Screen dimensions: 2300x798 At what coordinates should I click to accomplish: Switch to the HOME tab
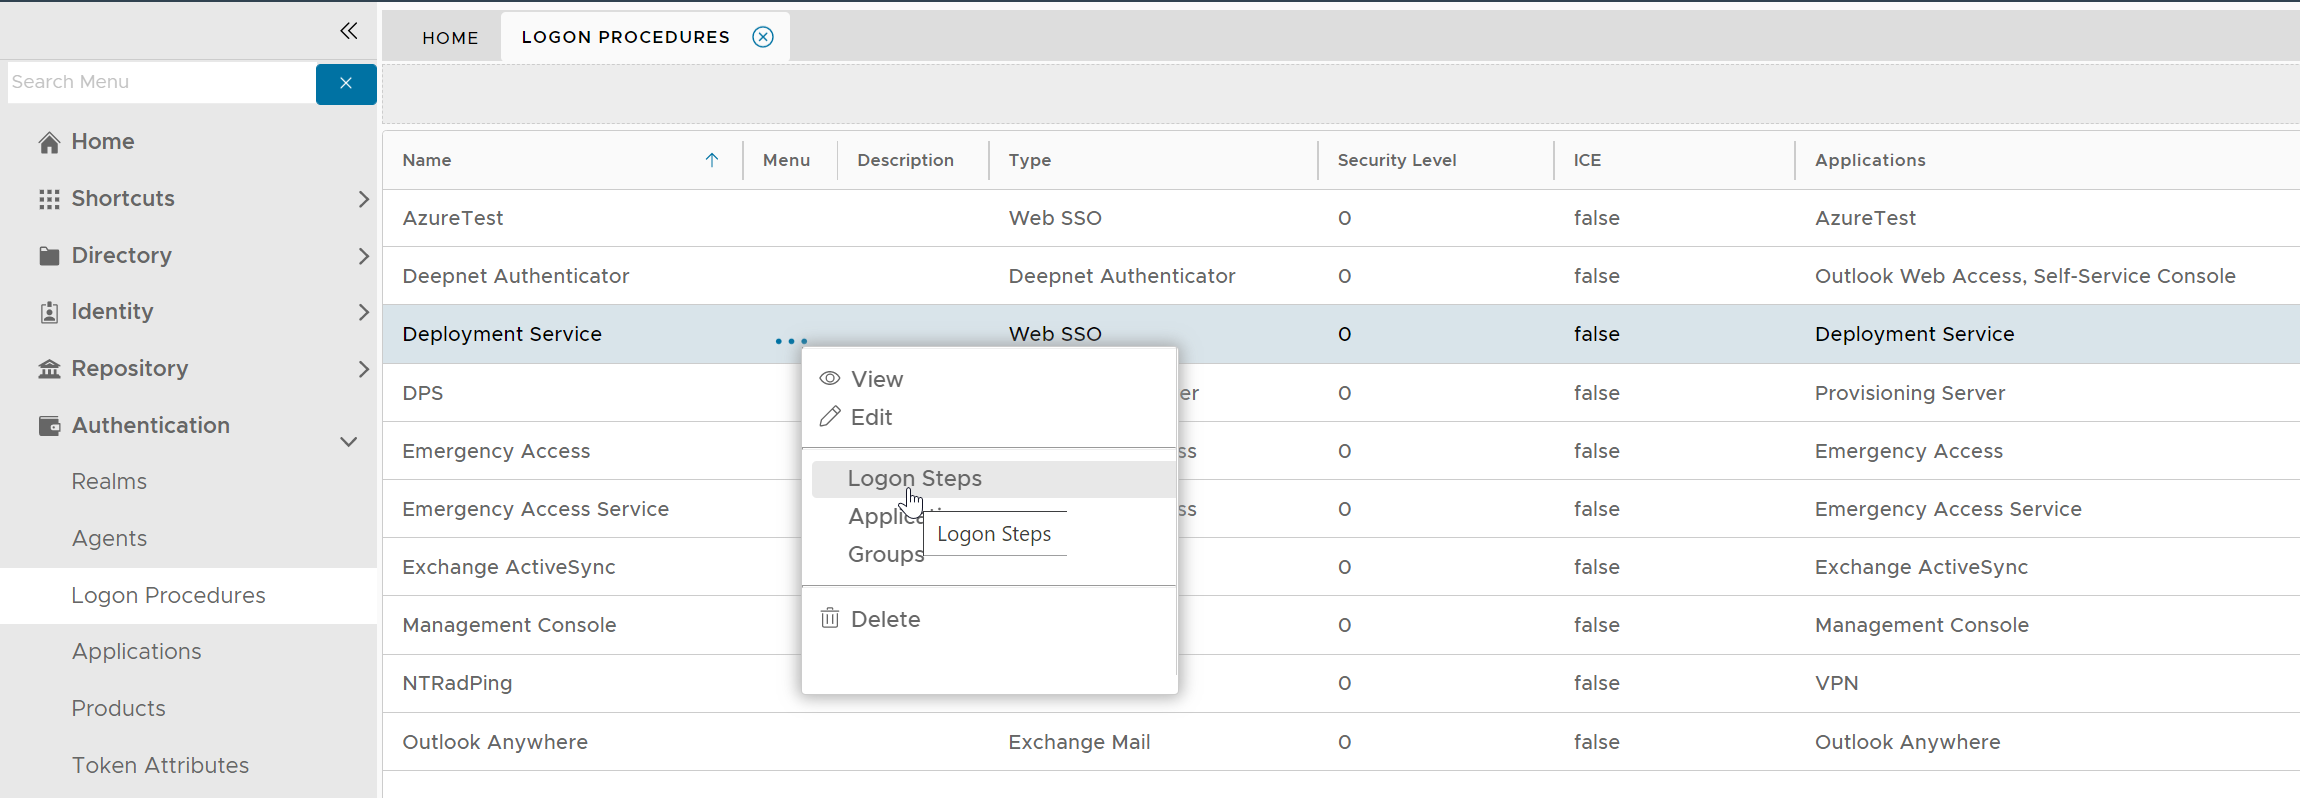pyautogui.click(x=450, y=38)
